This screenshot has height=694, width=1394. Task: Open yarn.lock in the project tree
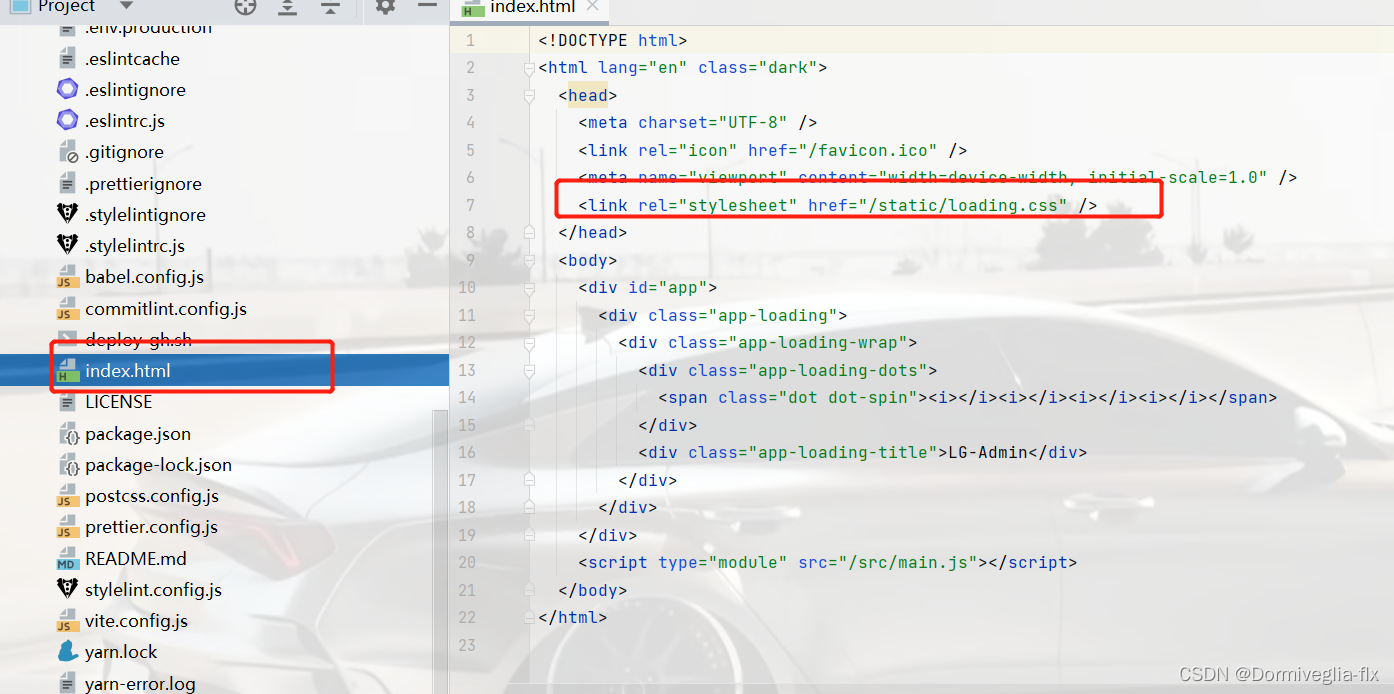121,652
